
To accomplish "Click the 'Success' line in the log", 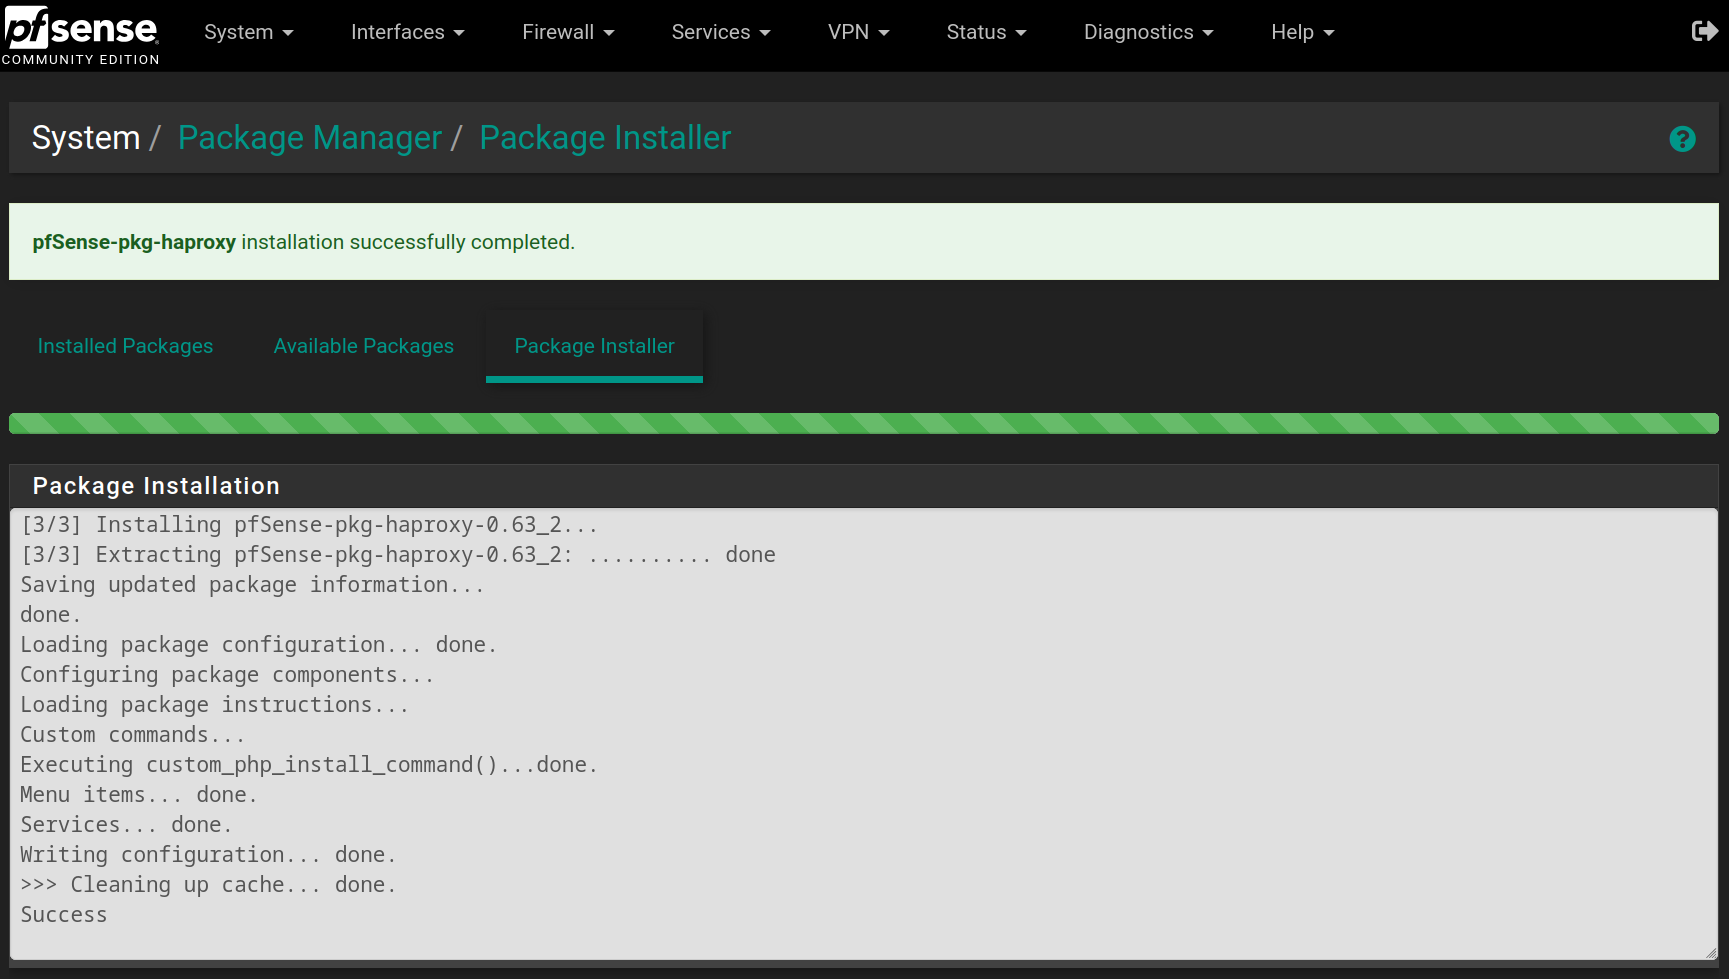I will coord(64,915).
